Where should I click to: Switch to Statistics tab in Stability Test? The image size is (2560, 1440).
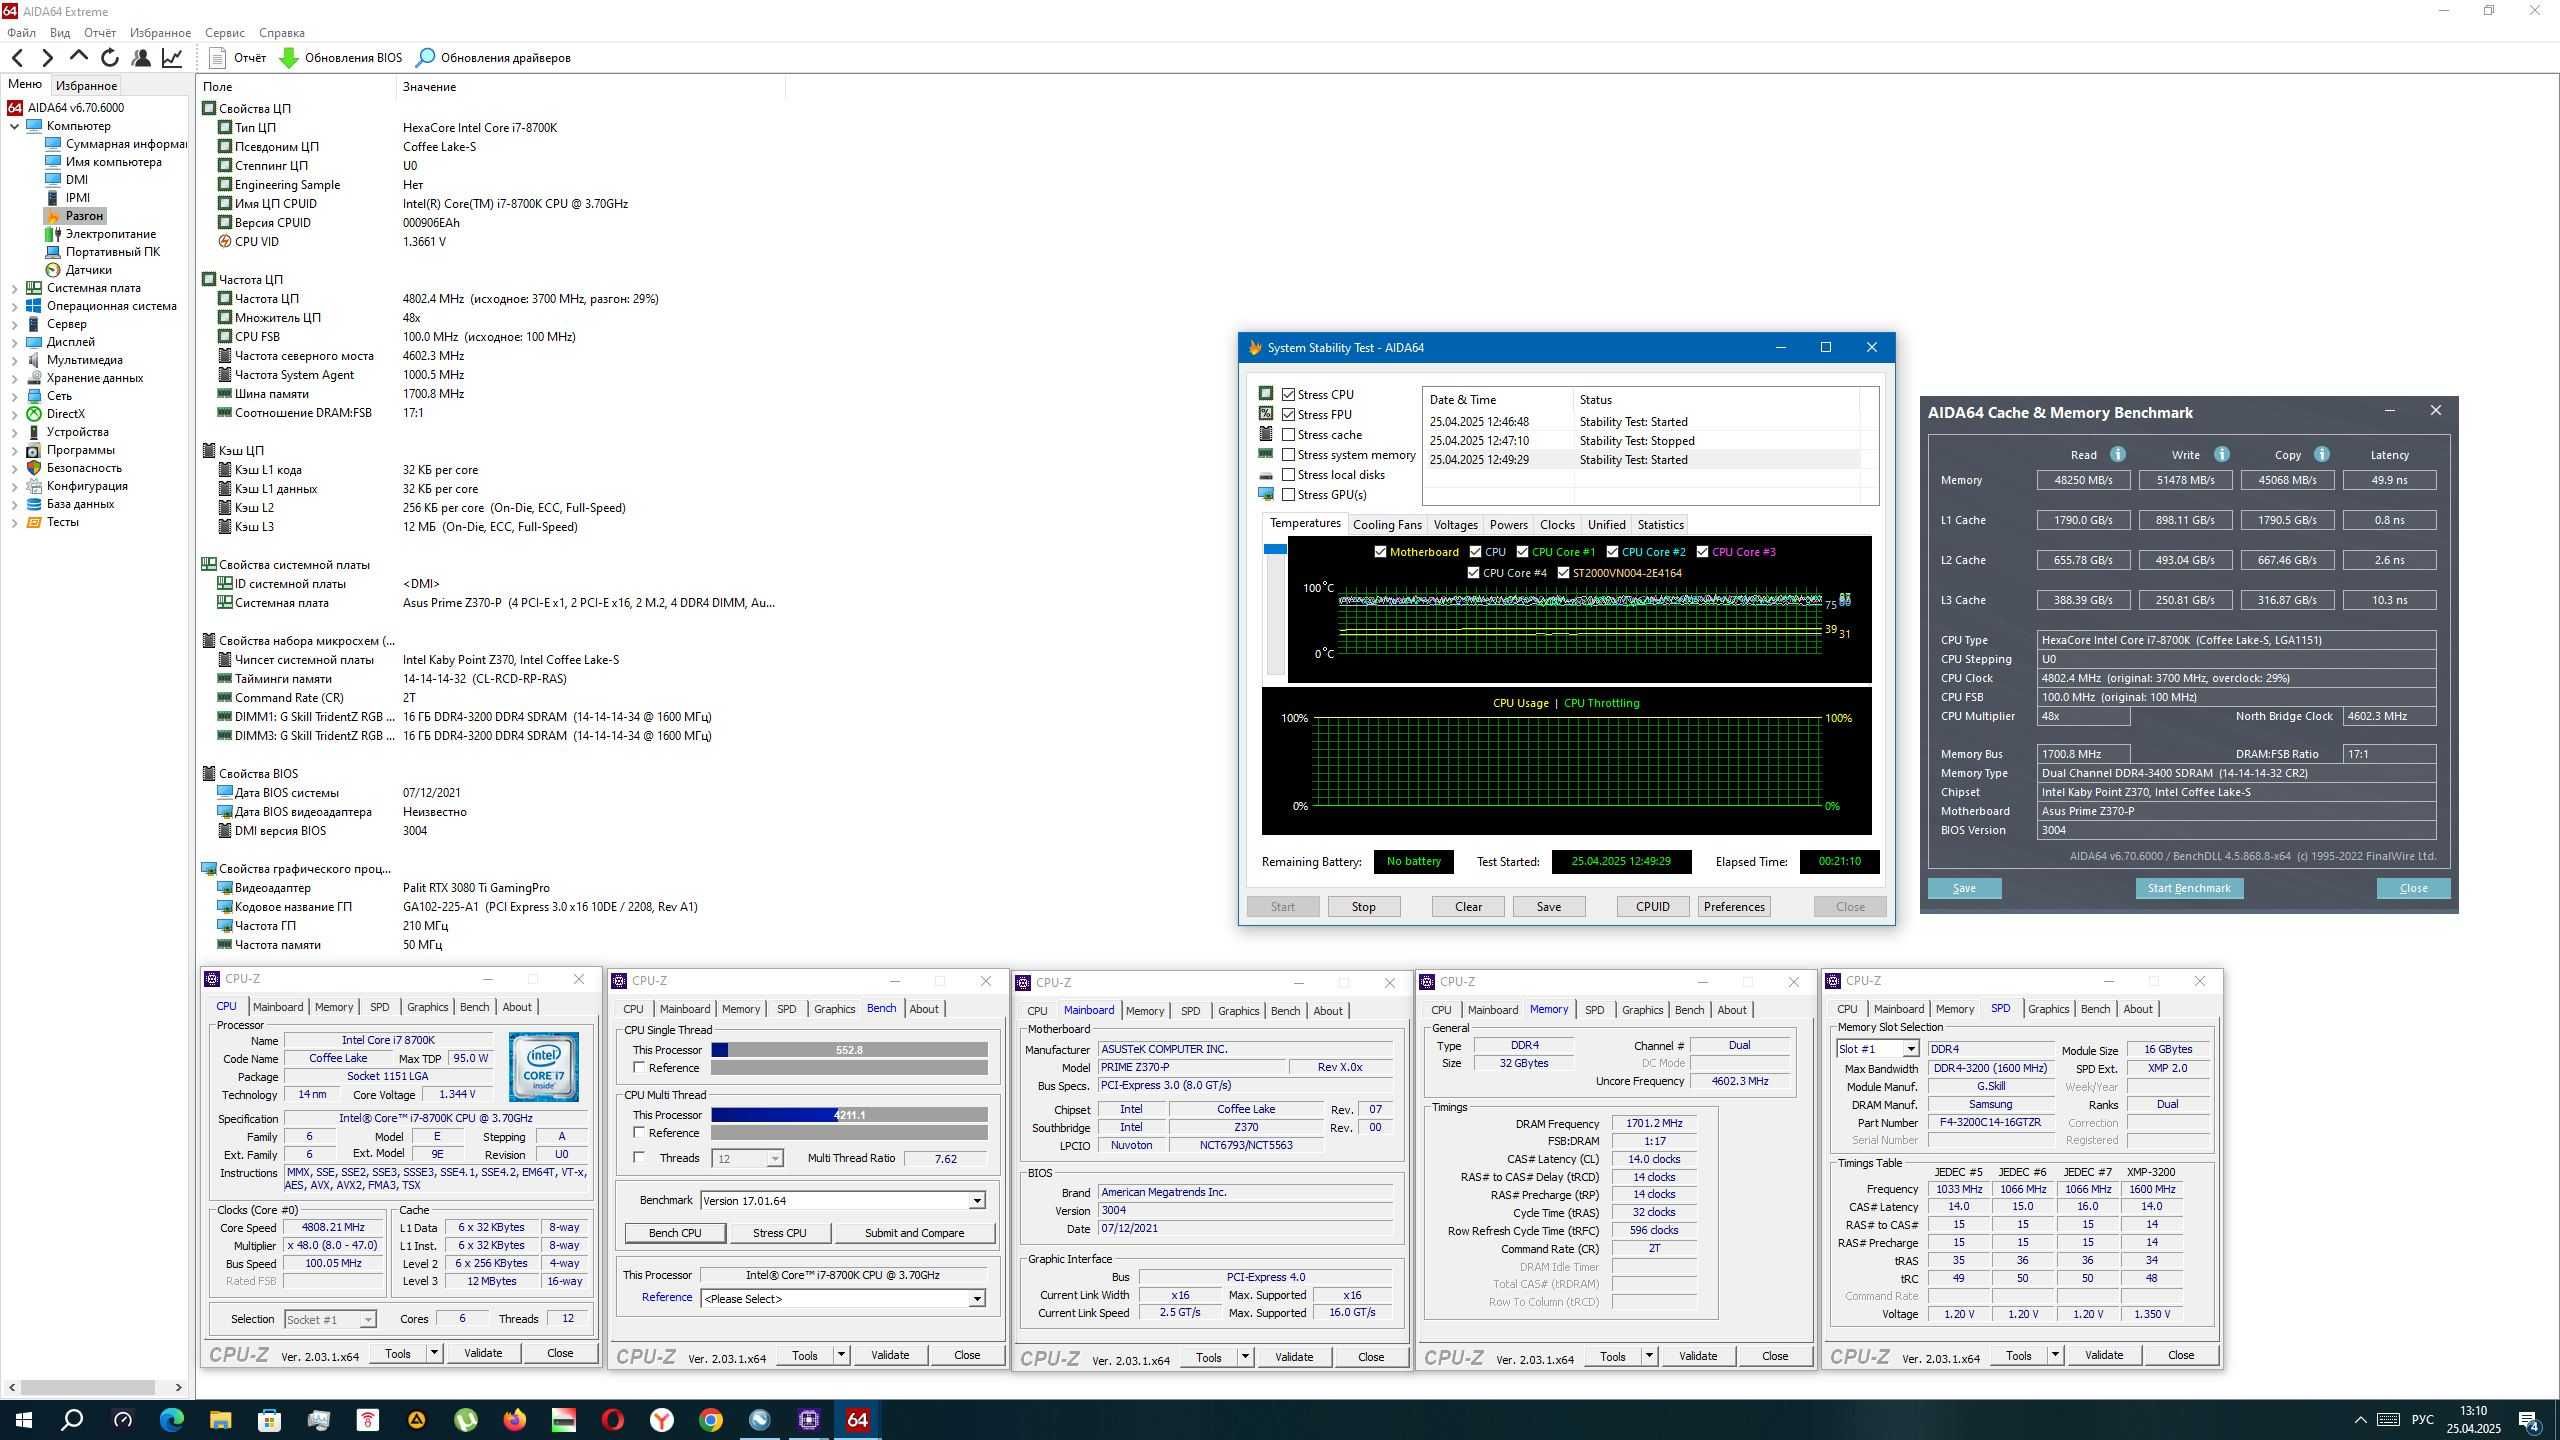pos(1660,525)
